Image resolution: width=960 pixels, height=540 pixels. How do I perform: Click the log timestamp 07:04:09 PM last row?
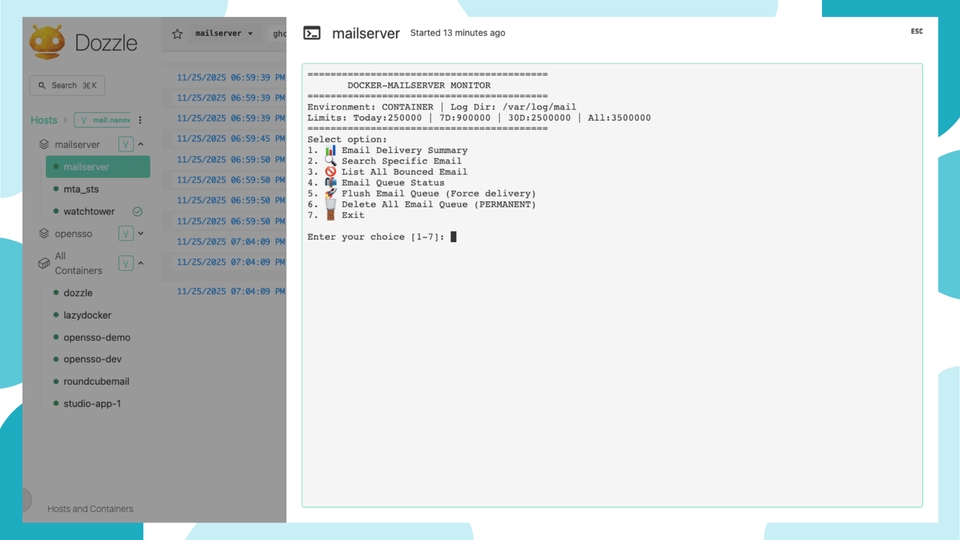click(x=231, y=291)
